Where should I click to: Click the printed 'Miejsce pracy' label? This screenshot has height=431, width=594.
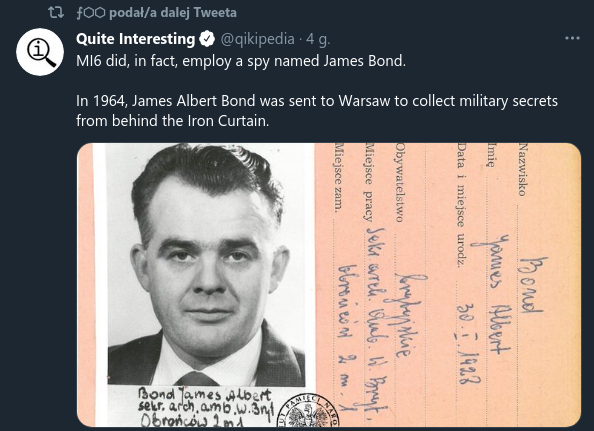369,182
